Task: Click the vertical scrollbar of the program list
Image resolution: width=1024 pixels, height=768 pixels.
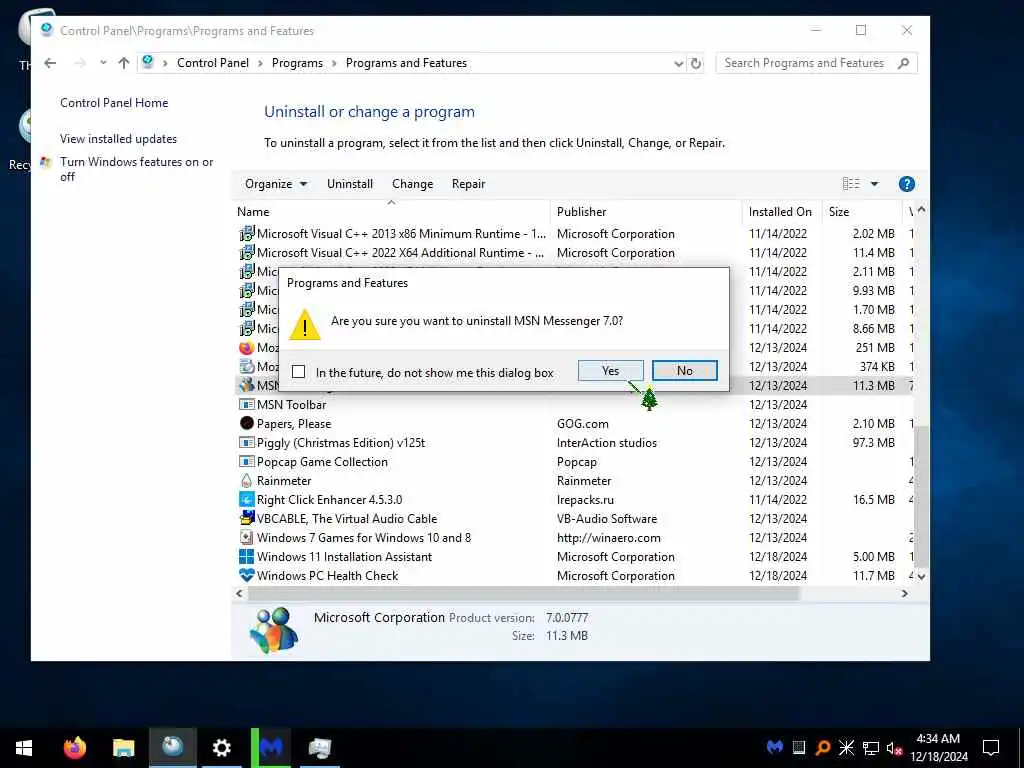Action: (921, 496)
